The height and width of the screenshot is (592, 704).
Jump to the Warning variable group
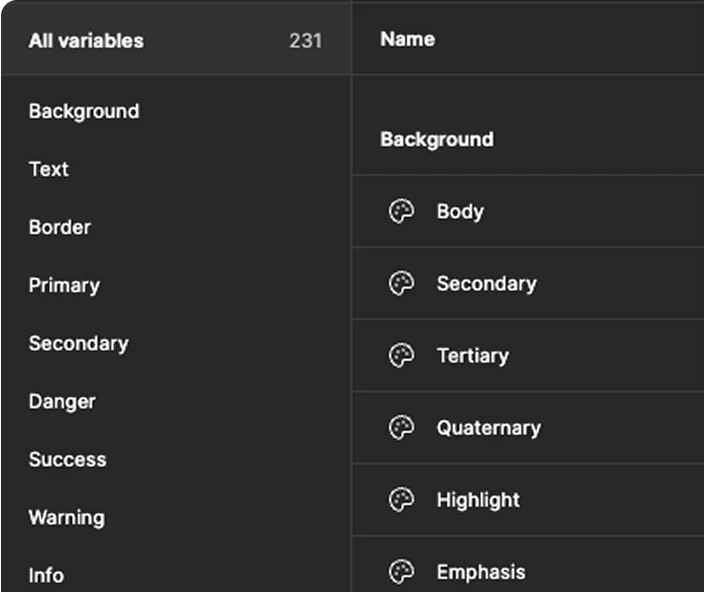[x=66, y=517]
